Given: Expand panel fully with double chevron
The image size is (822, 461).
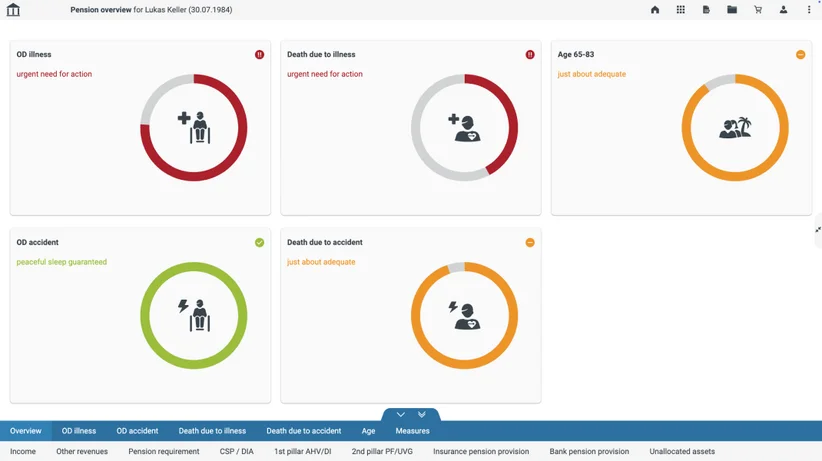Looking at the screenshot, I should 421,414.
